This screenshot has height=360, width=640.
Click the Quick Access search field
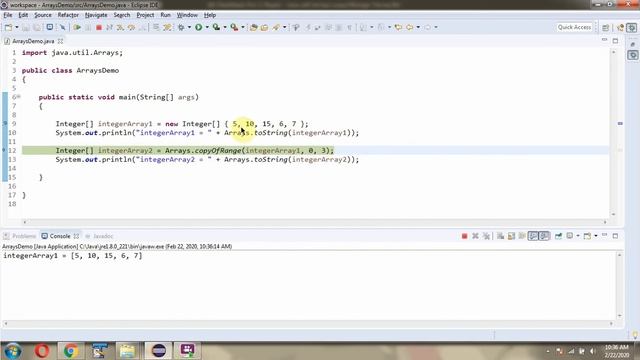tap(574, 27)
